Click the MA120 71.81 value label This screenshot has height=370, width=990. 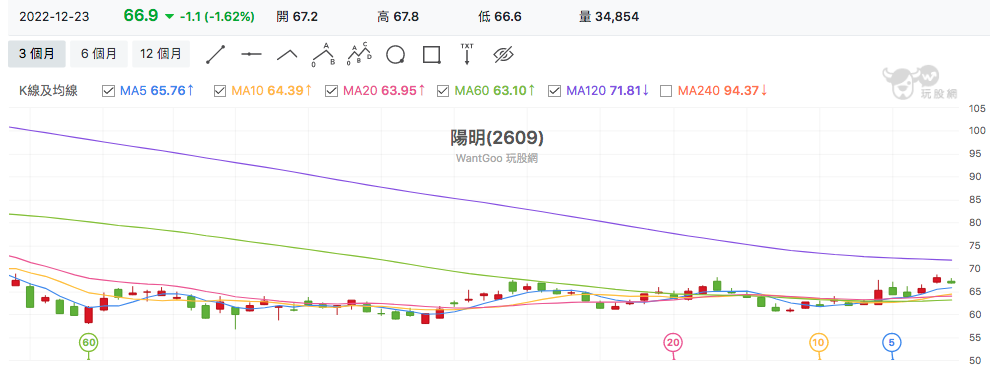[608, 91]
